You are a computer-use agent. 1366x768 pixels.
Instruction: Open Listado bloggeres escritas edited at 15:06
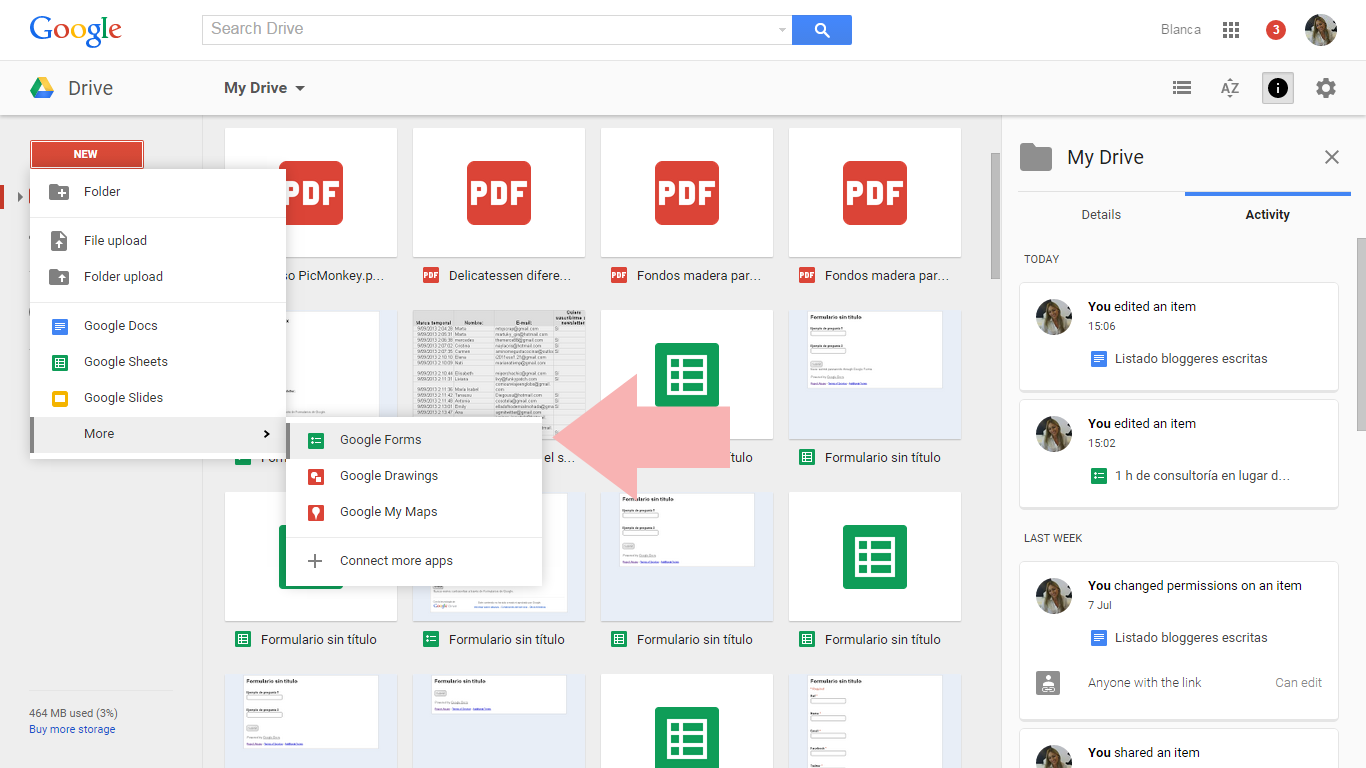pyautogui.click(x=1191, y=358)
